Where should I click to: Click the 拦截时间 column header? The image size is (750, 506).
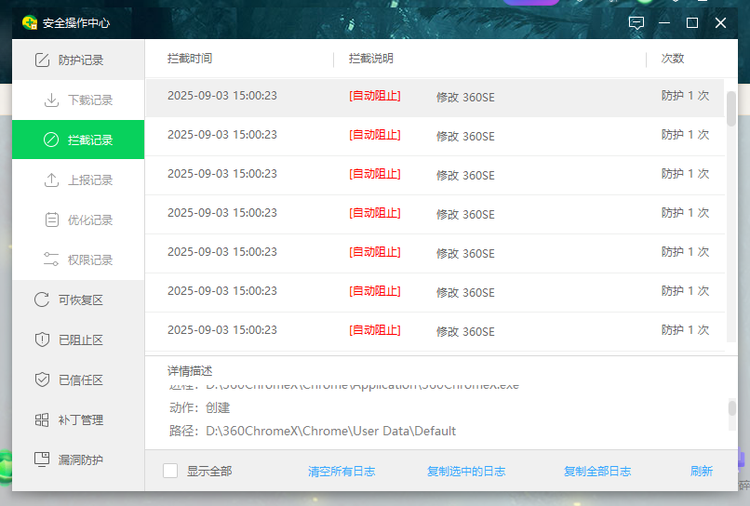pos(190,58)
